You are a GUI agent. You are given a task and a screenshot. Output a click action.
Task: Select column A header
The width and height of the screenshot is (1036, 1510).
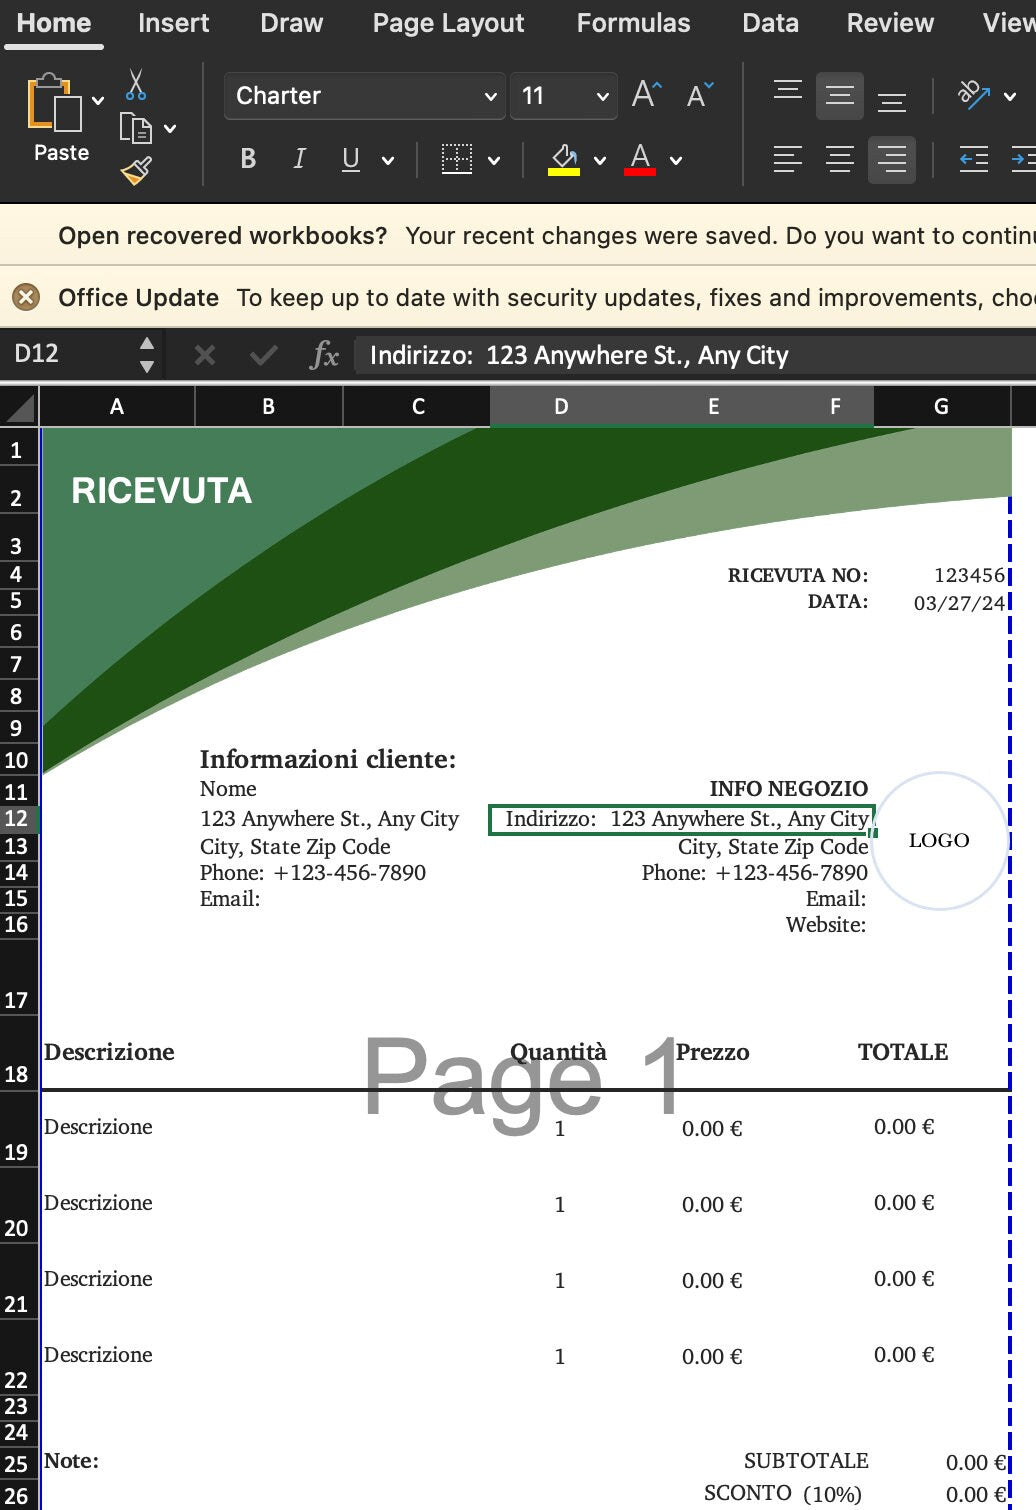[x=117, y=406]
